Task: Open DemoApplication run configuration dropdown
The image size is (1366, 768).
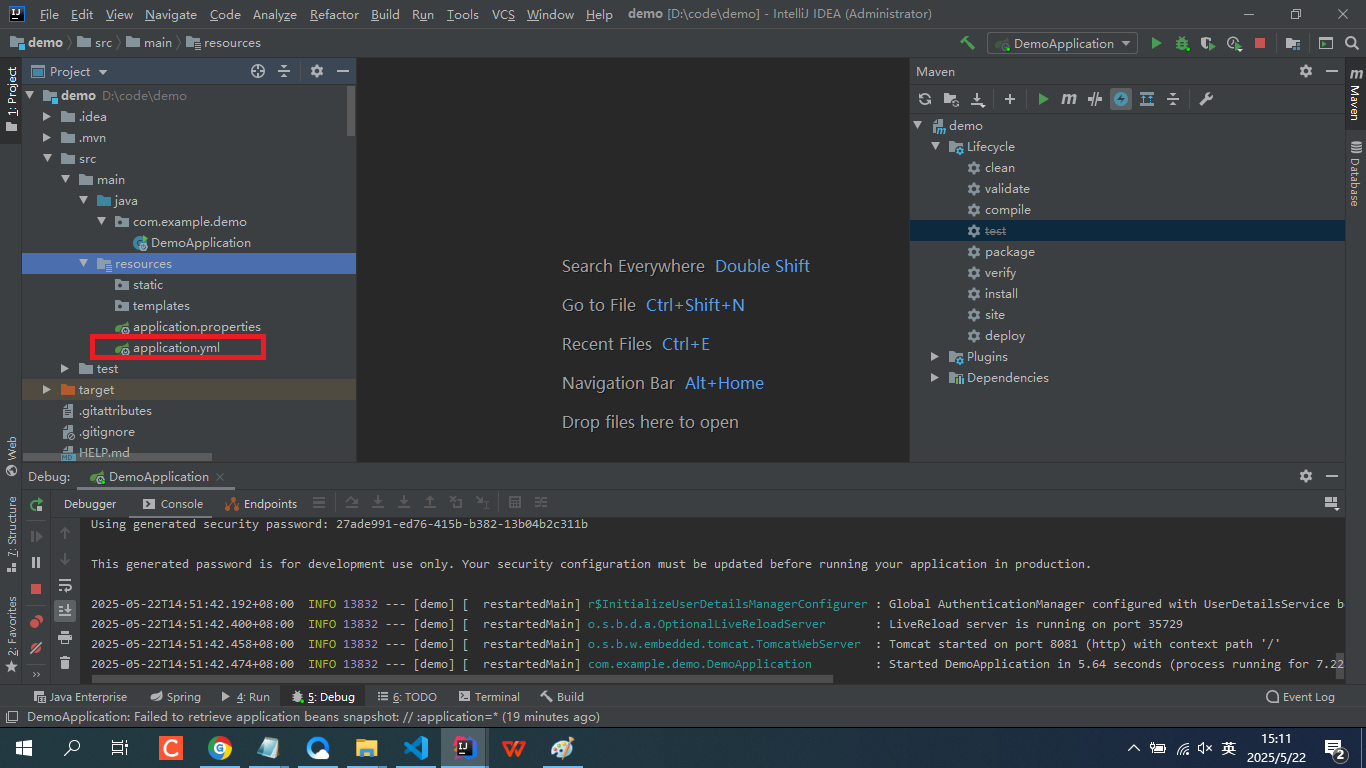Action: pyautogui.click(x=1062, y=43)
